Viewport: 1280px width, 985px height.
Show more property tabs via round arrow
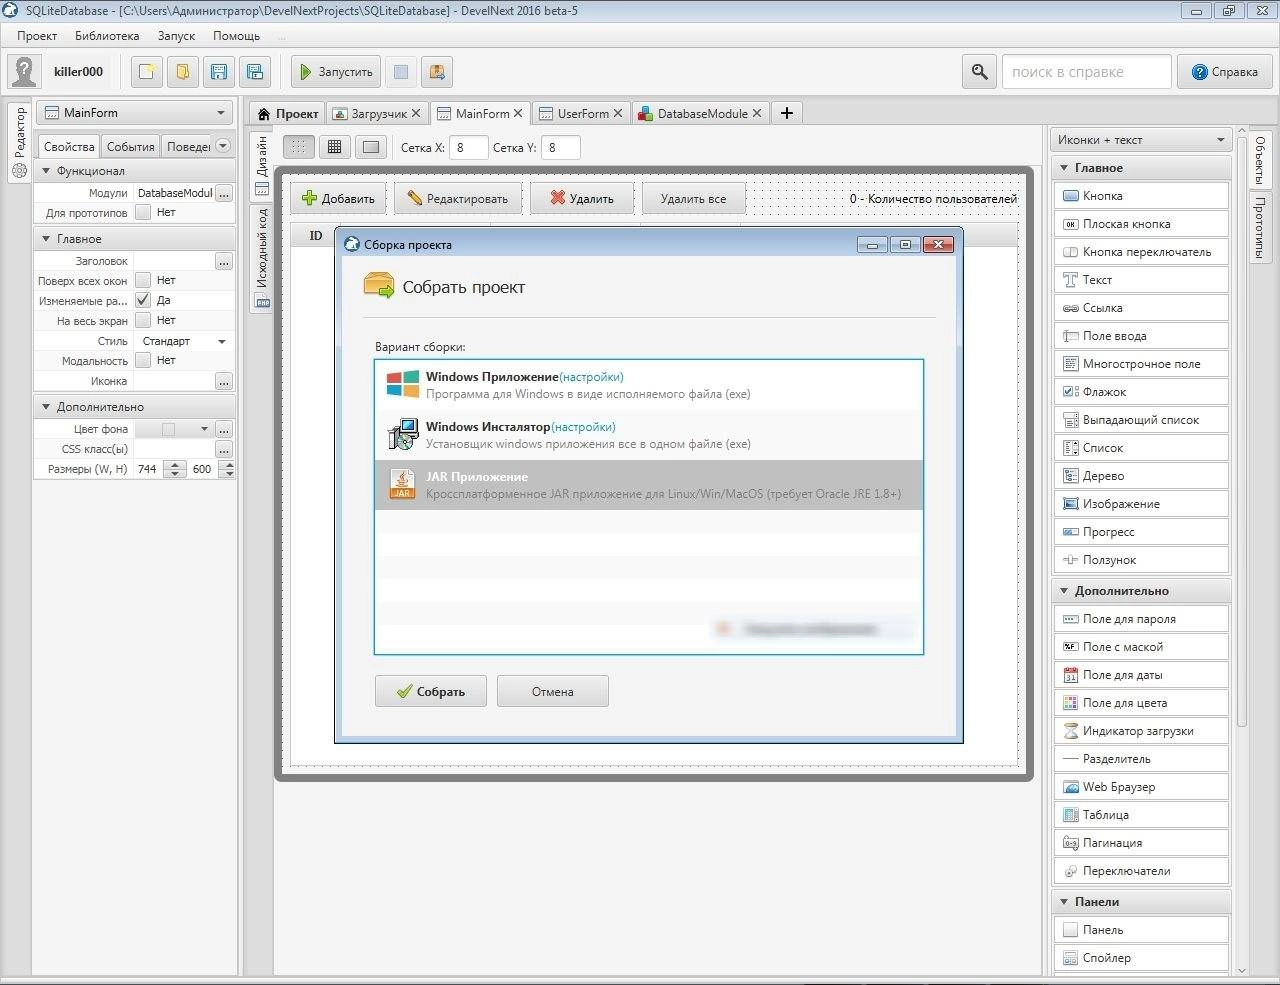[223, 146]
